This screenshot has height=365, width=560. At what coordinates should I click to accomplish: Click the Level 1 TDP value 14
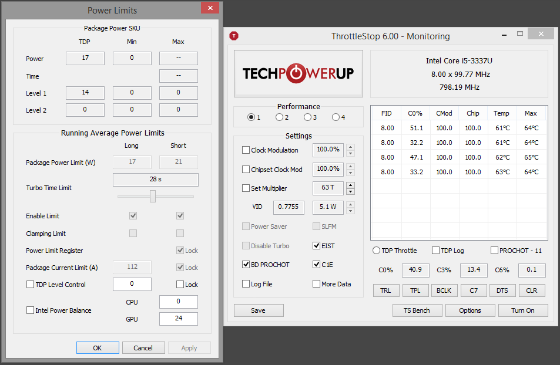85,92
